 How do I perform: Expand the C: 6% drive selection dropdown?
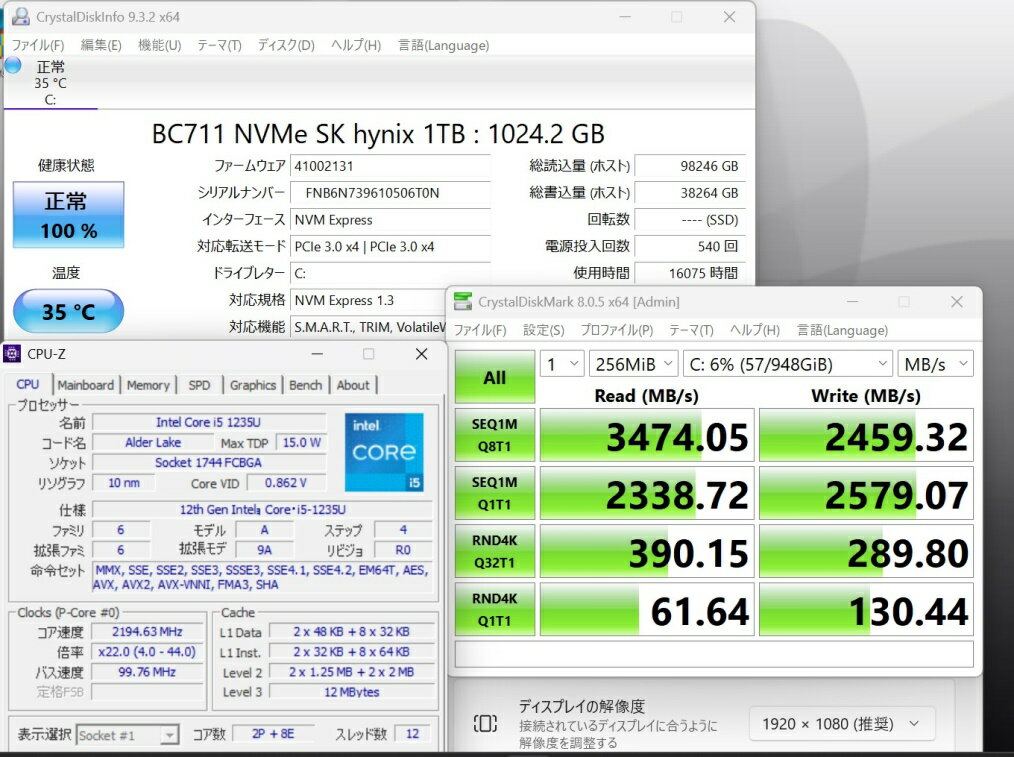coord(788,364)
